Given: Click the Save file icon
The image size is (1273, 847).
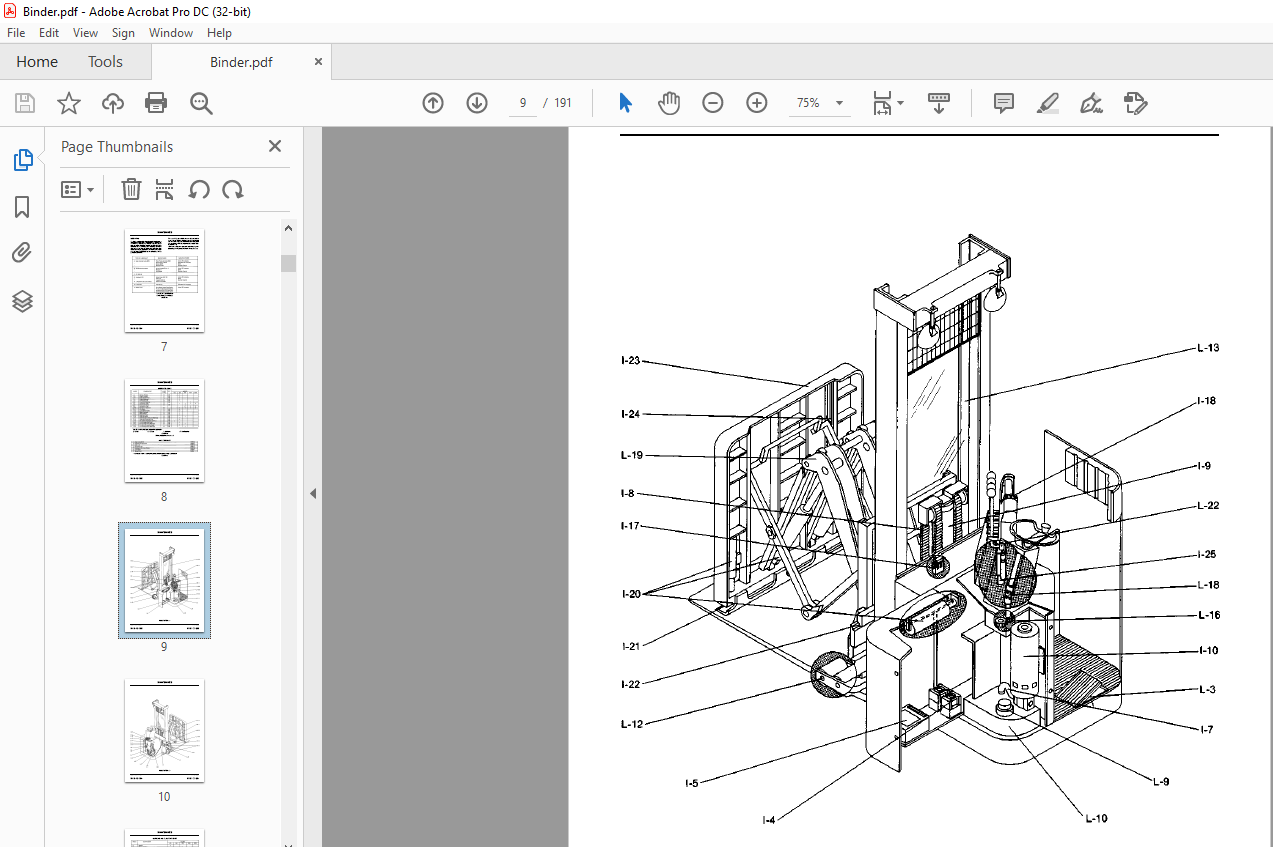Looking at the screenshot, I should 25,103.
